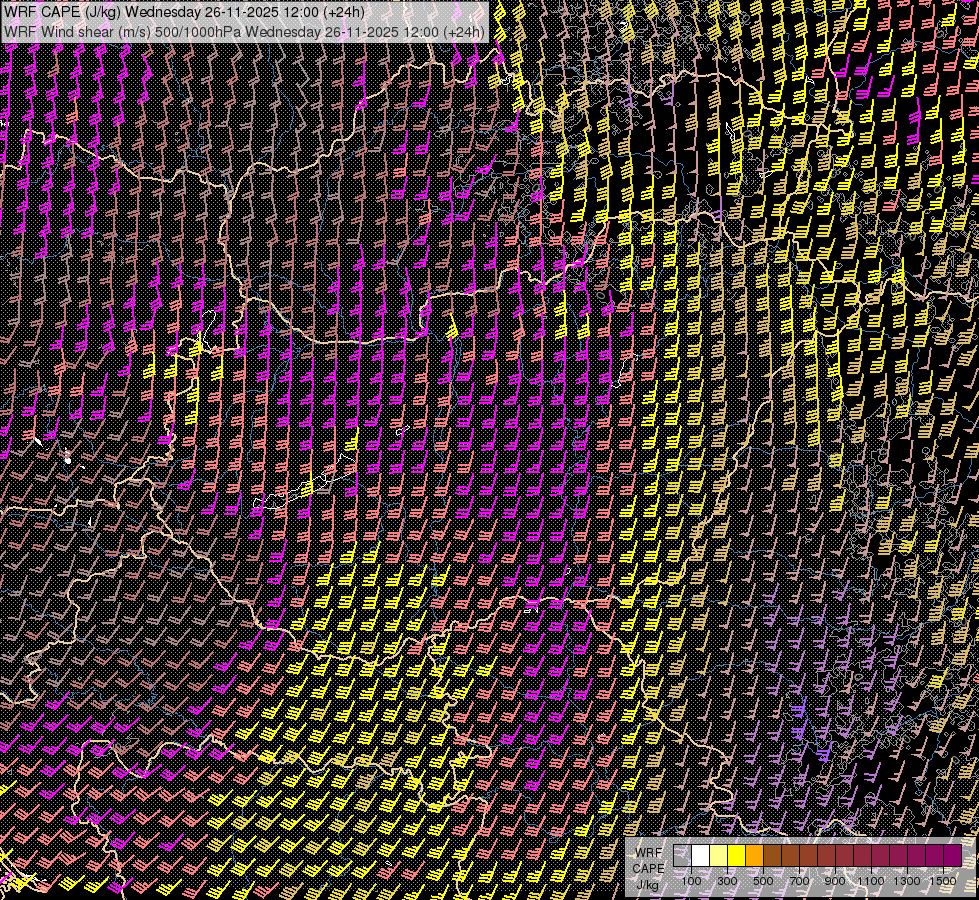Click the orange swatch in the CAPE legend
The height and width of the screenshot is (900, 979).
point(754,856)
